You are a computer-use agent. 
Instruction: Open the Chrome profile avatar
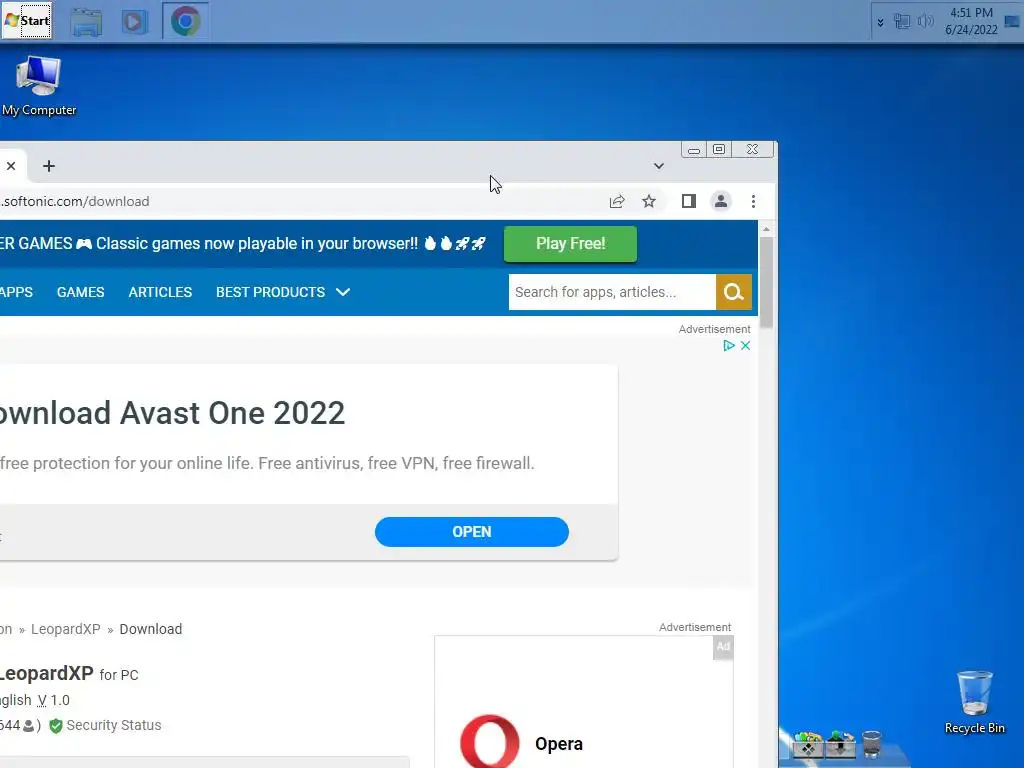coord(721,201)
